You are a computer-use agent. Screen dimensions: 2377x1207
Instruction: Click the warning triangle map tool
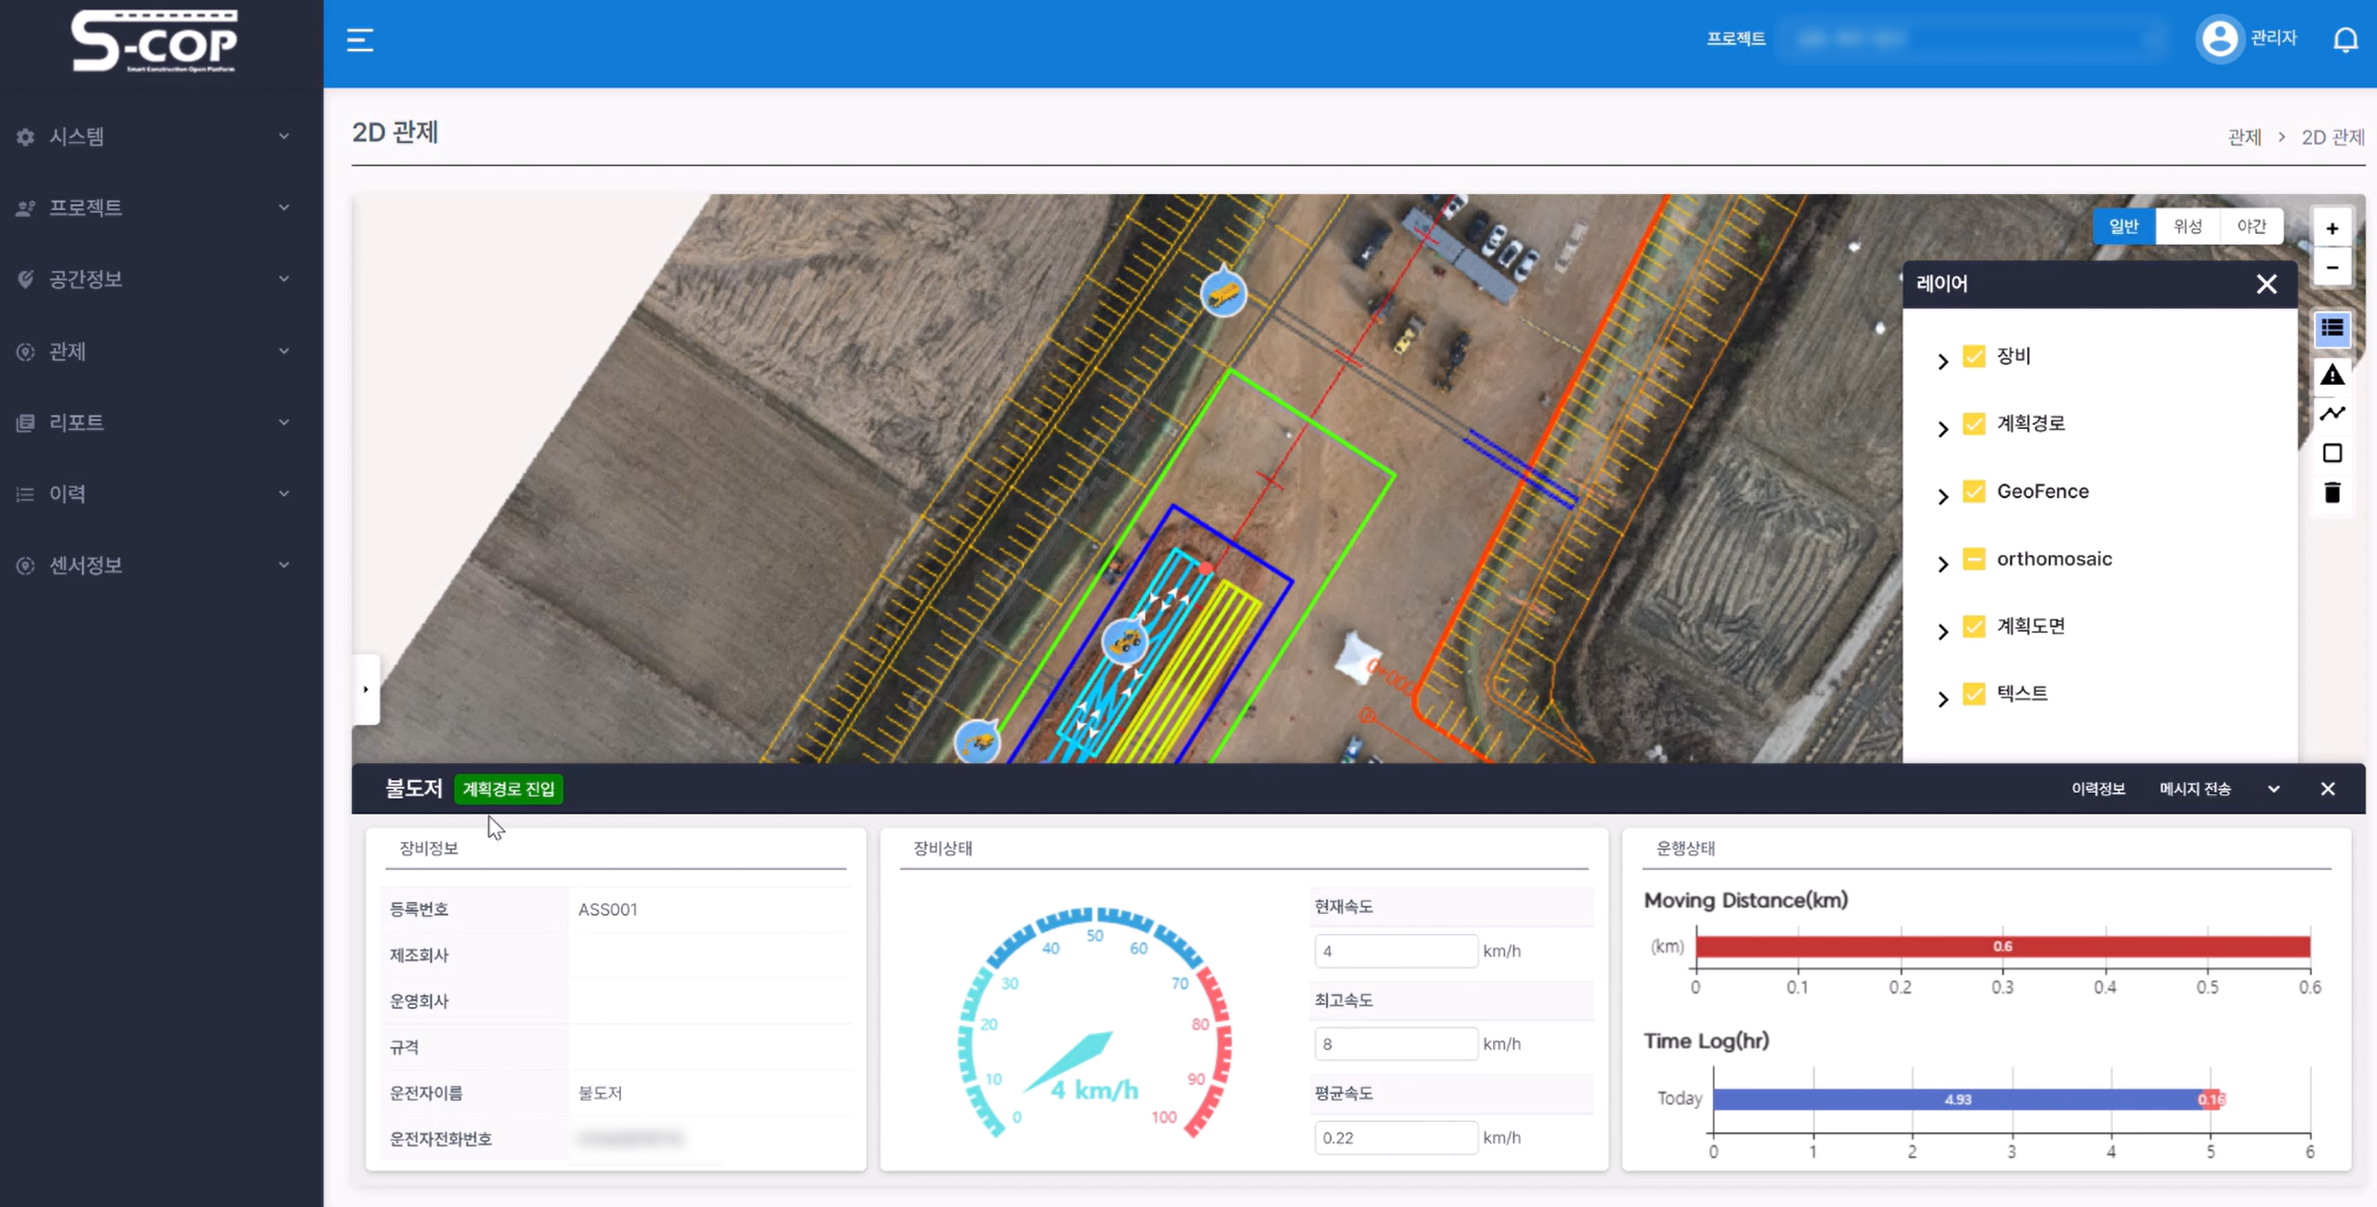pyautogui.click(x=2332, y=375)
